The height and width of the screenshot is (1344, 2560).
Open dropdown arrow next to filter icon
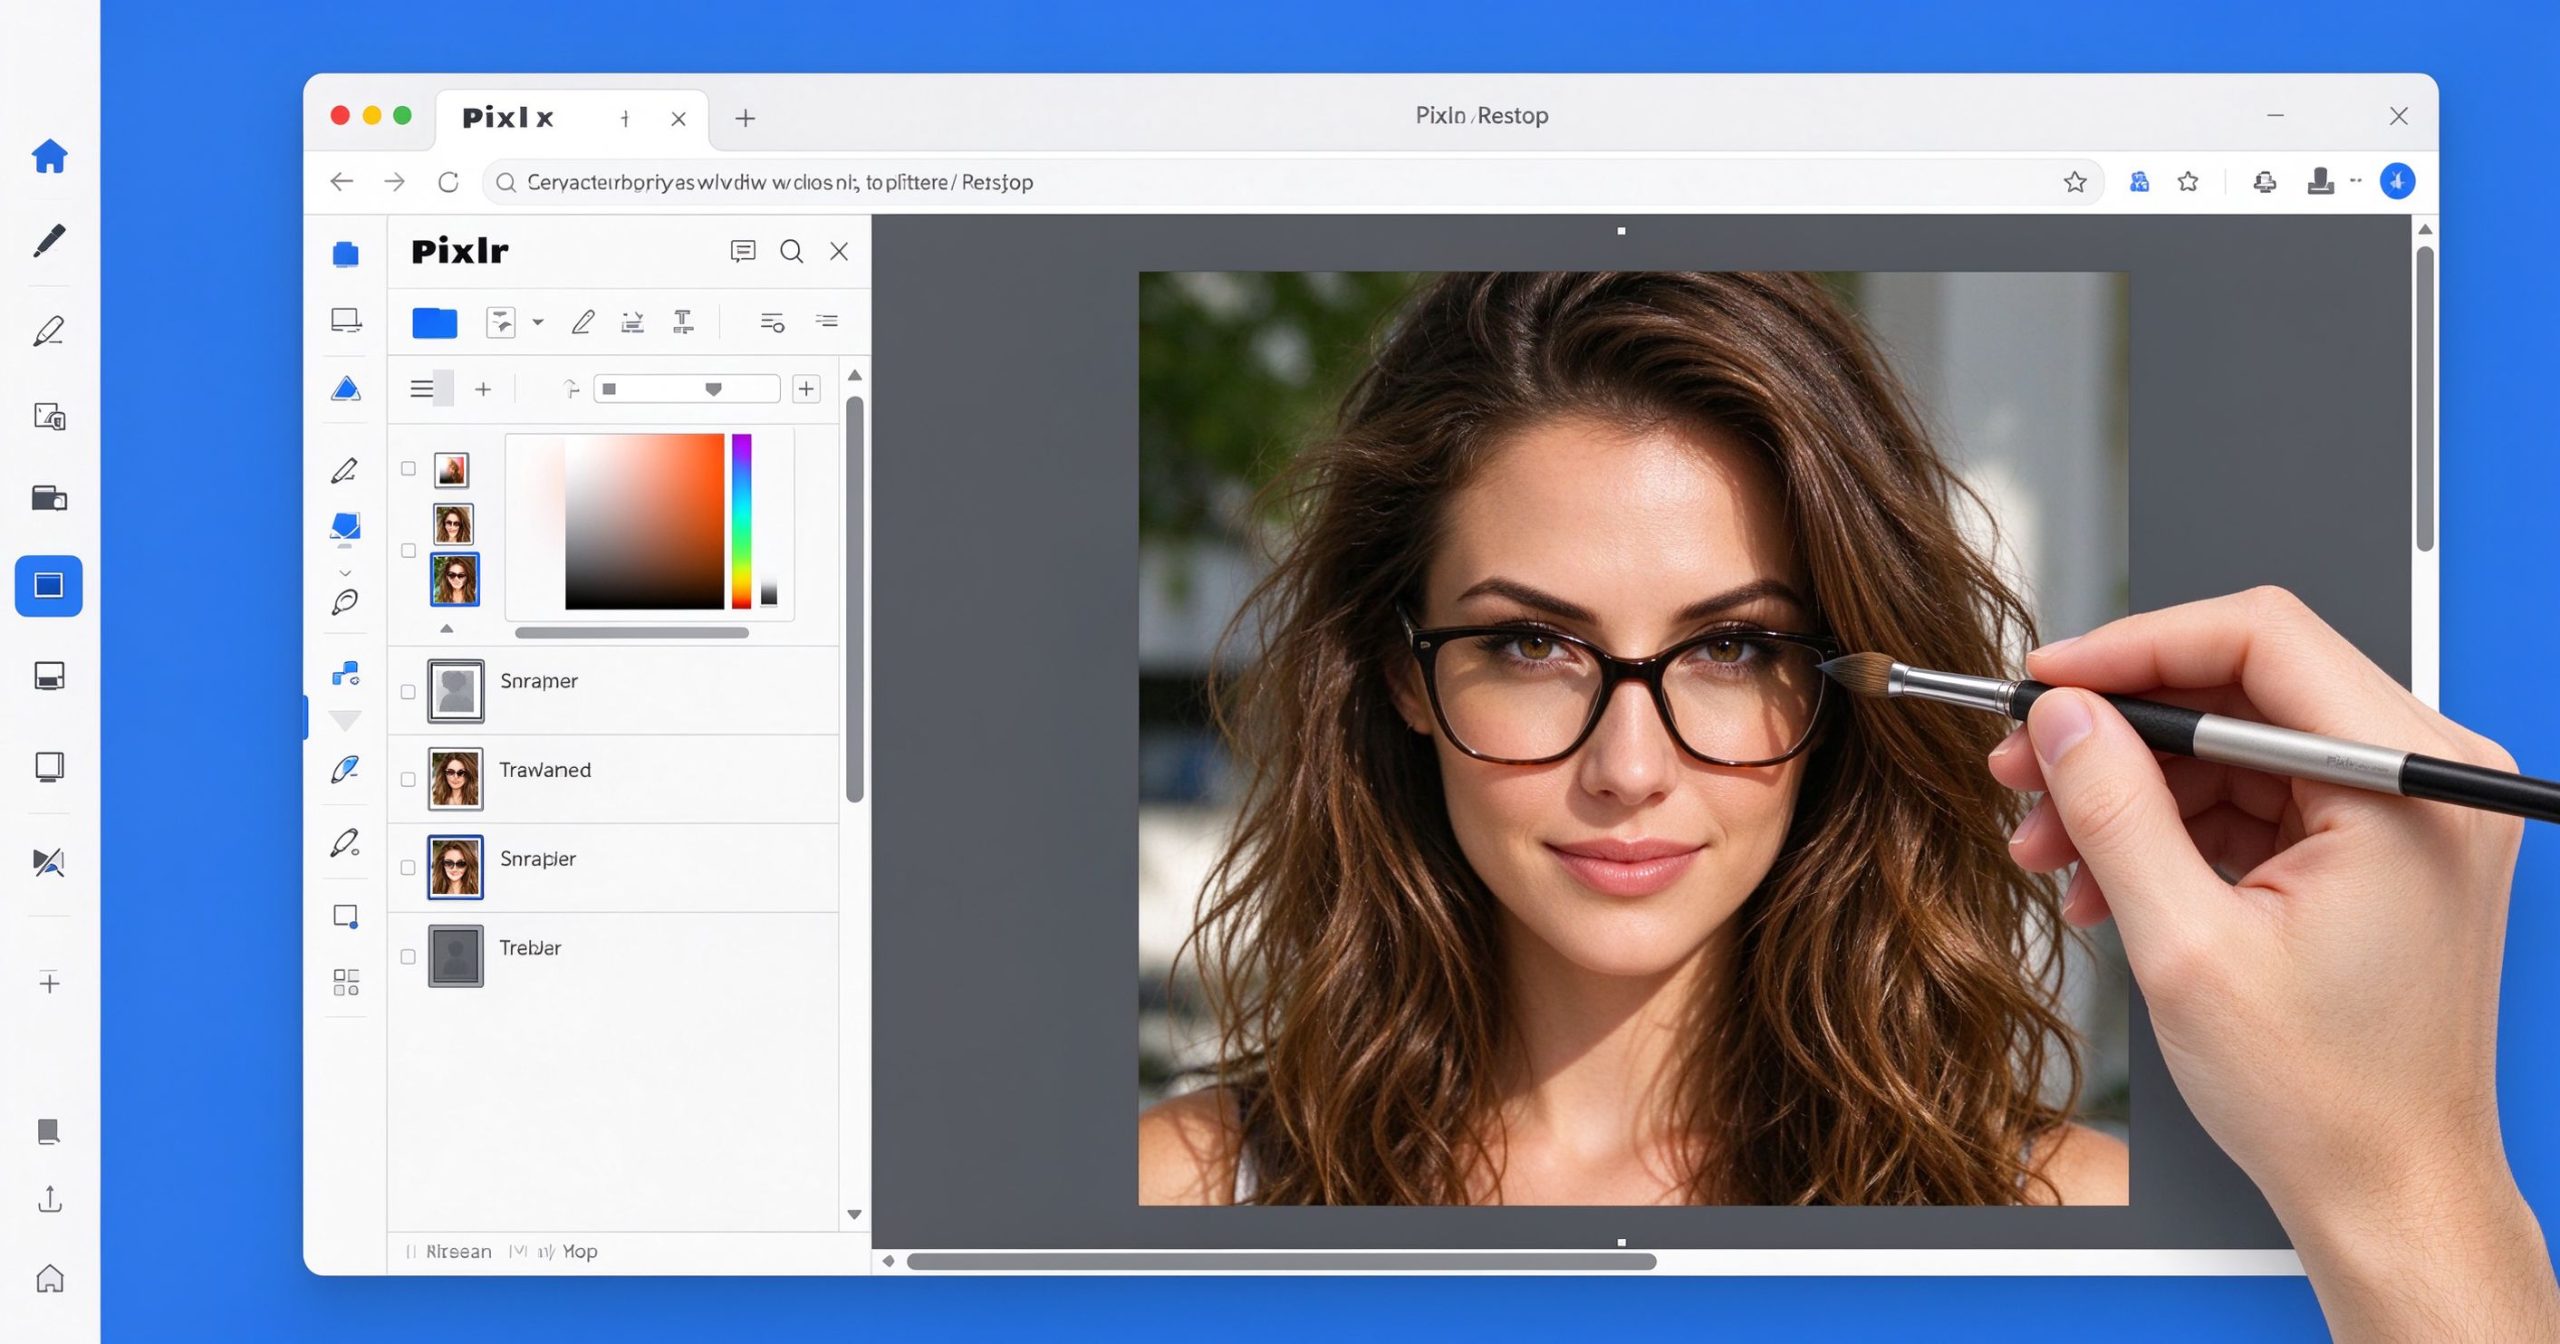coord(538,322)
